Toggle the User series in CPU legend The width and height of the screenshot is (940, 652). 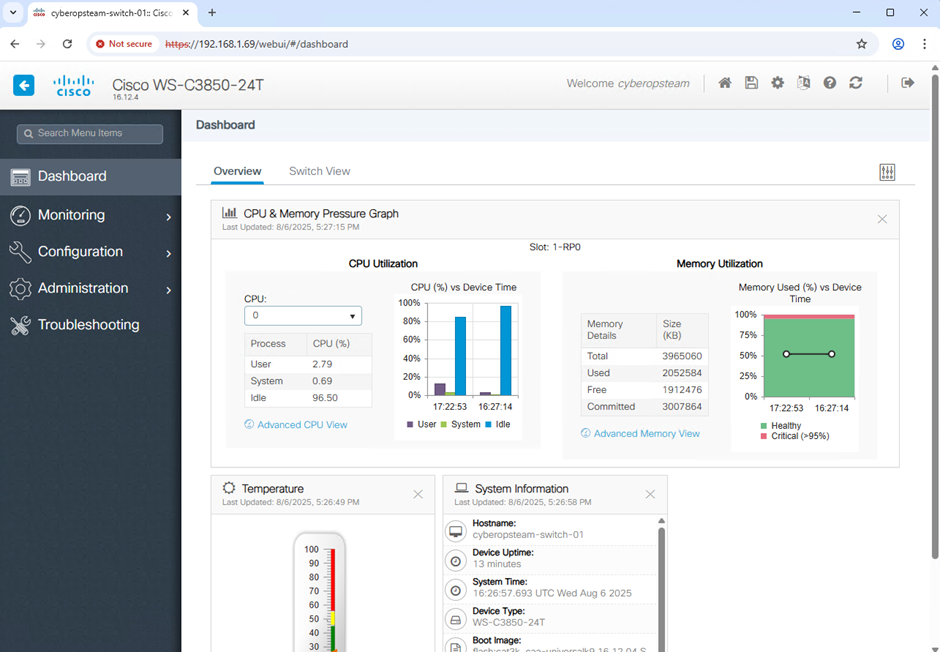421,424
